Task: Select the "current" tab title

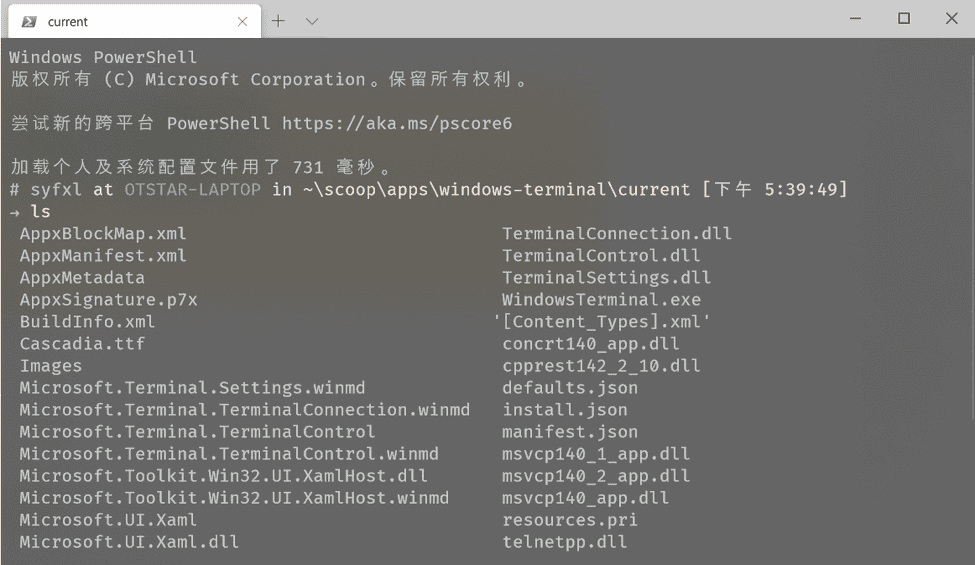Action: click(68, 21)
